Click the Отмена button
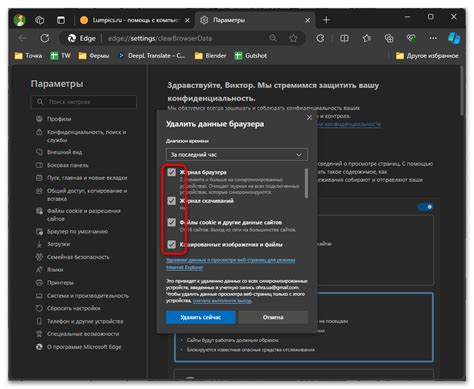 (273, 317)
